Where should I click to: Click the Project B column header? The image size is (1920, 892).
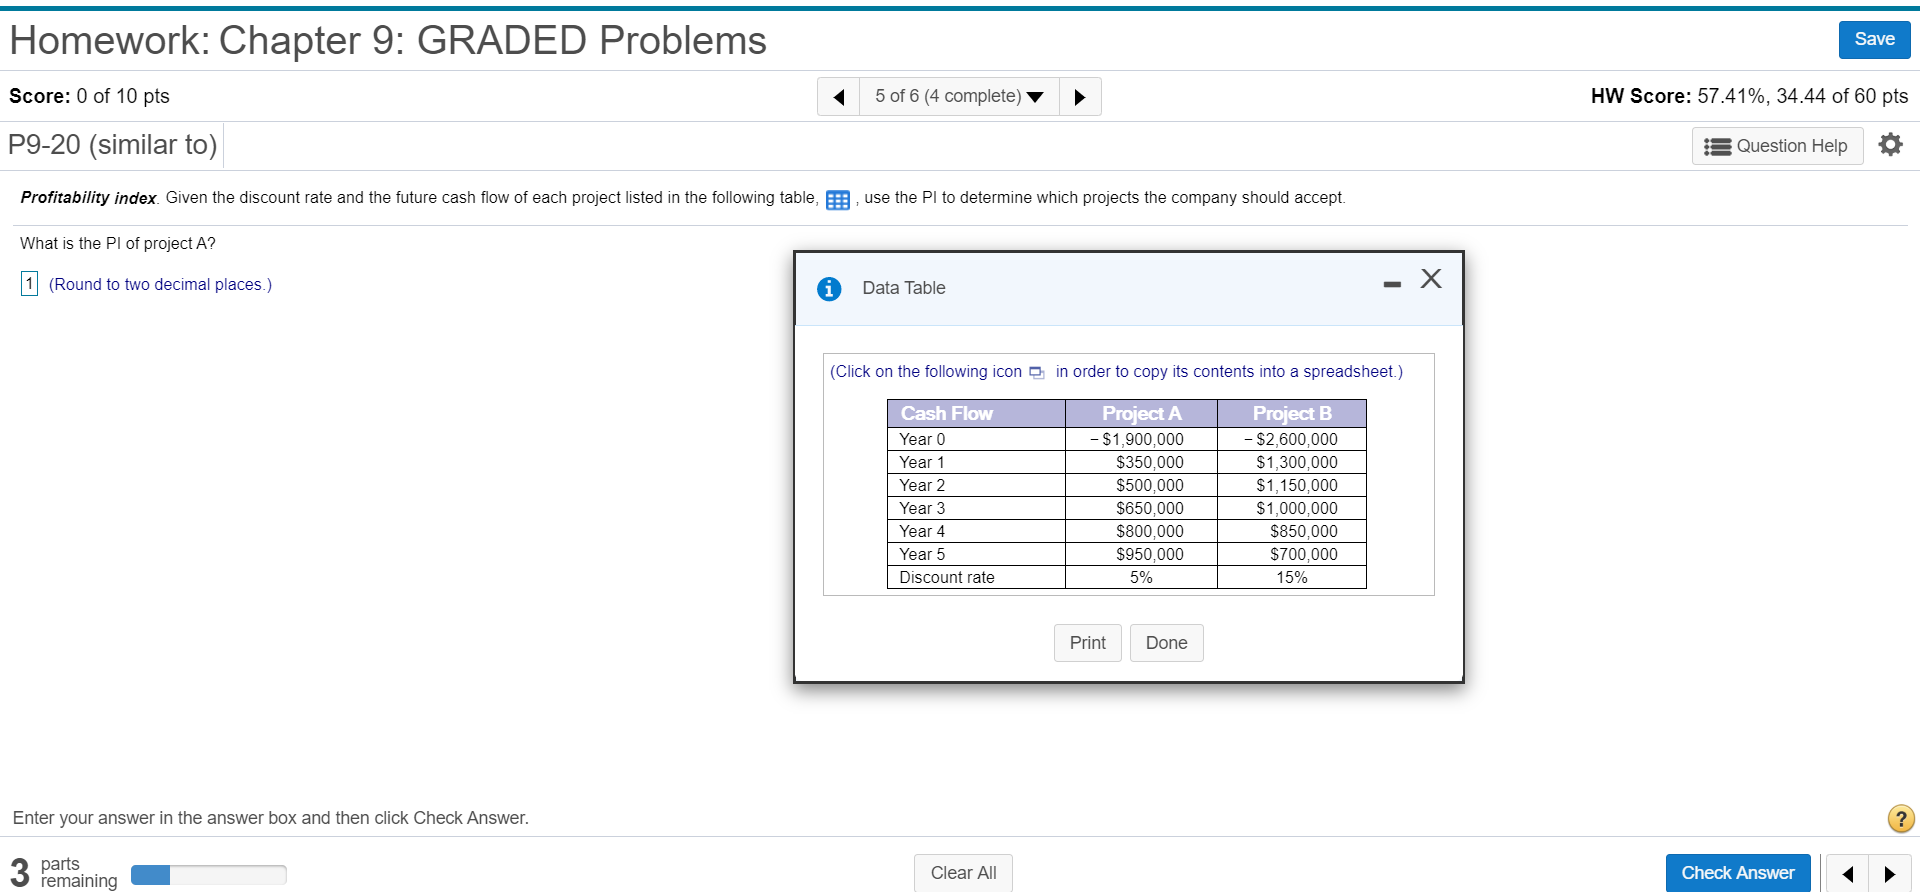point(1292,413)
